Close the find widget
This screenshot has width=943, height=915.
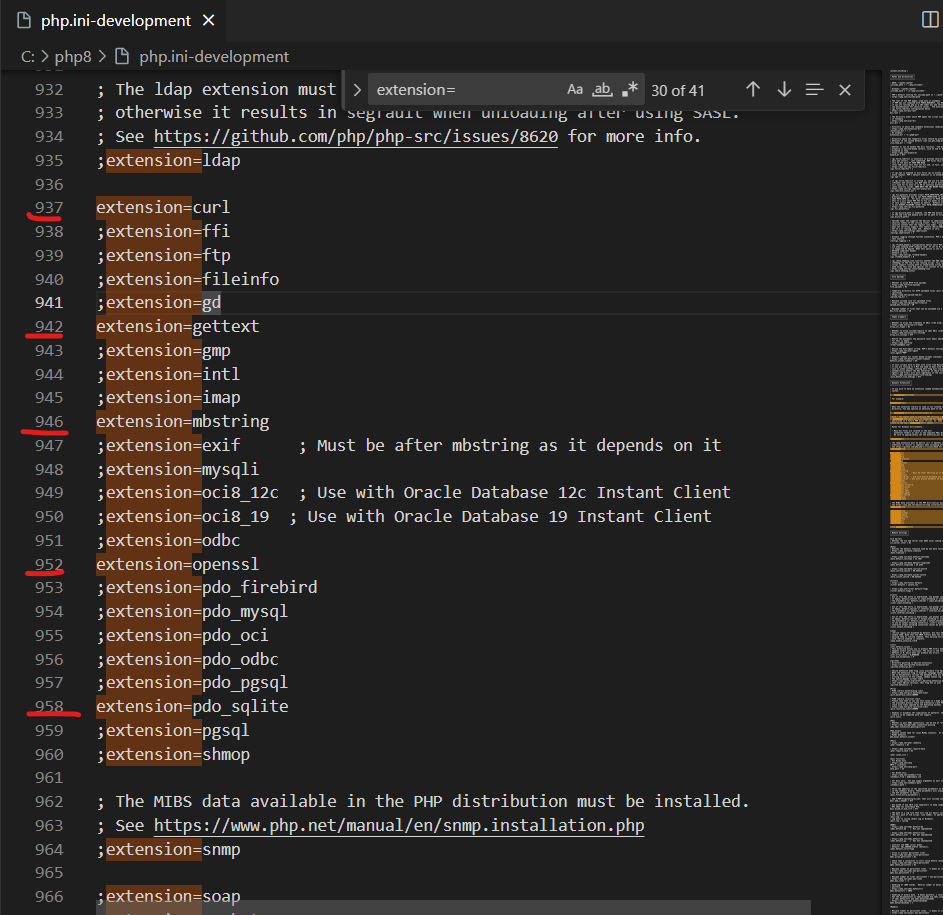tap(845, 90)
